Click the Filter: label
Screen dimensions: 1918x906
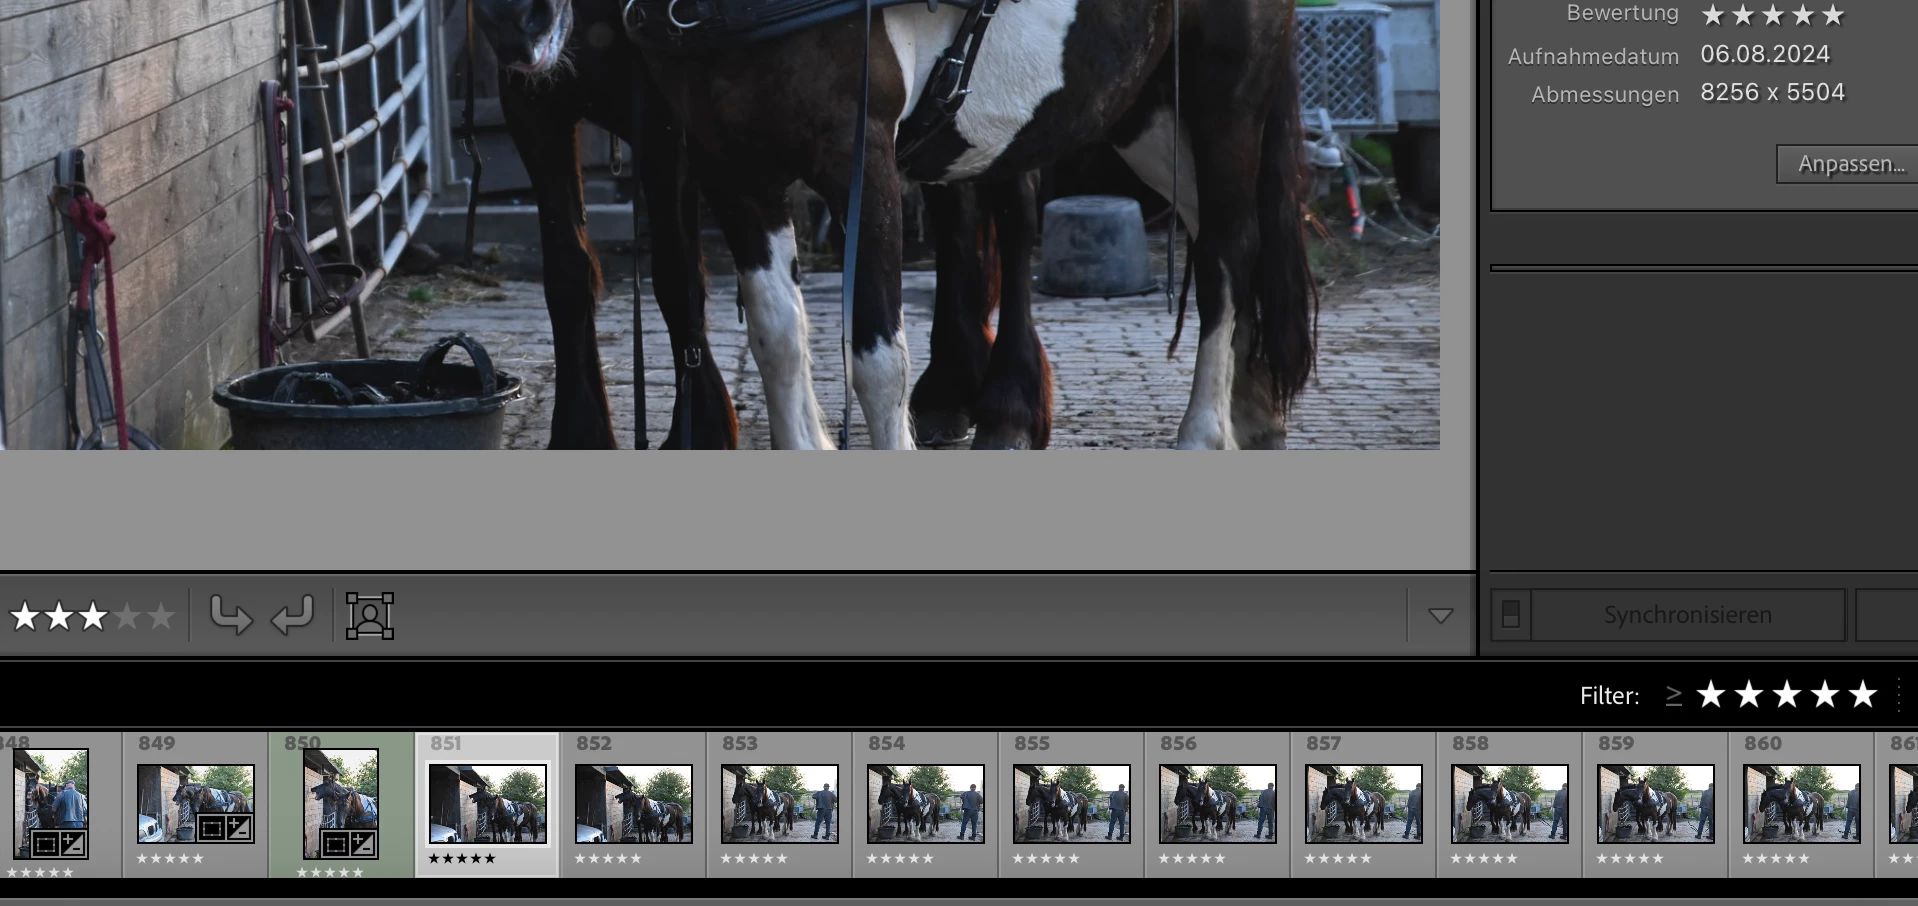coord(1609,695)
